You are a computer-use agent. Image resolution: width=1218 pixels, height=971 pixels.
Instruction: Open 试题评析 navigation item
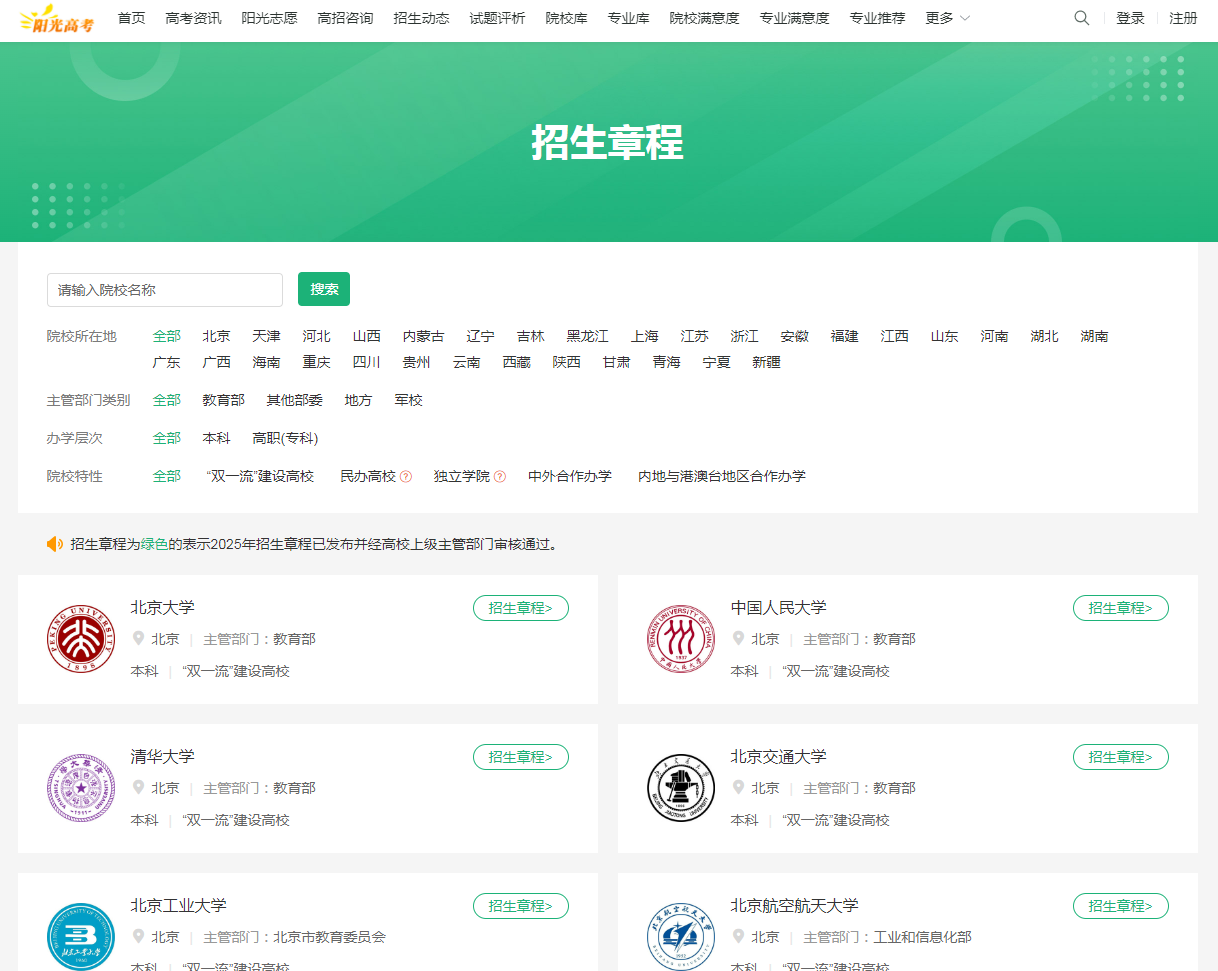tap(497, 18)
